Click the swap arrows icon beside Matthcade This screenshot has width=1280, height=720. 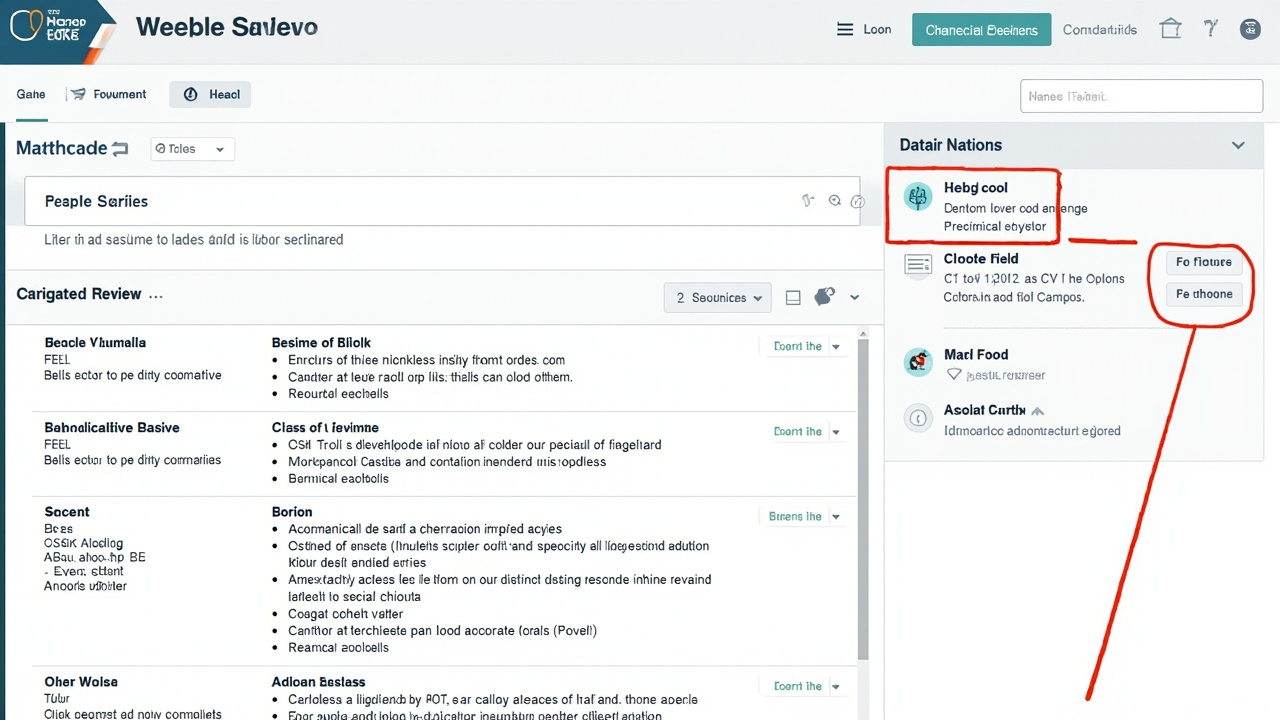pyautogui.click(x=120, y=147)
